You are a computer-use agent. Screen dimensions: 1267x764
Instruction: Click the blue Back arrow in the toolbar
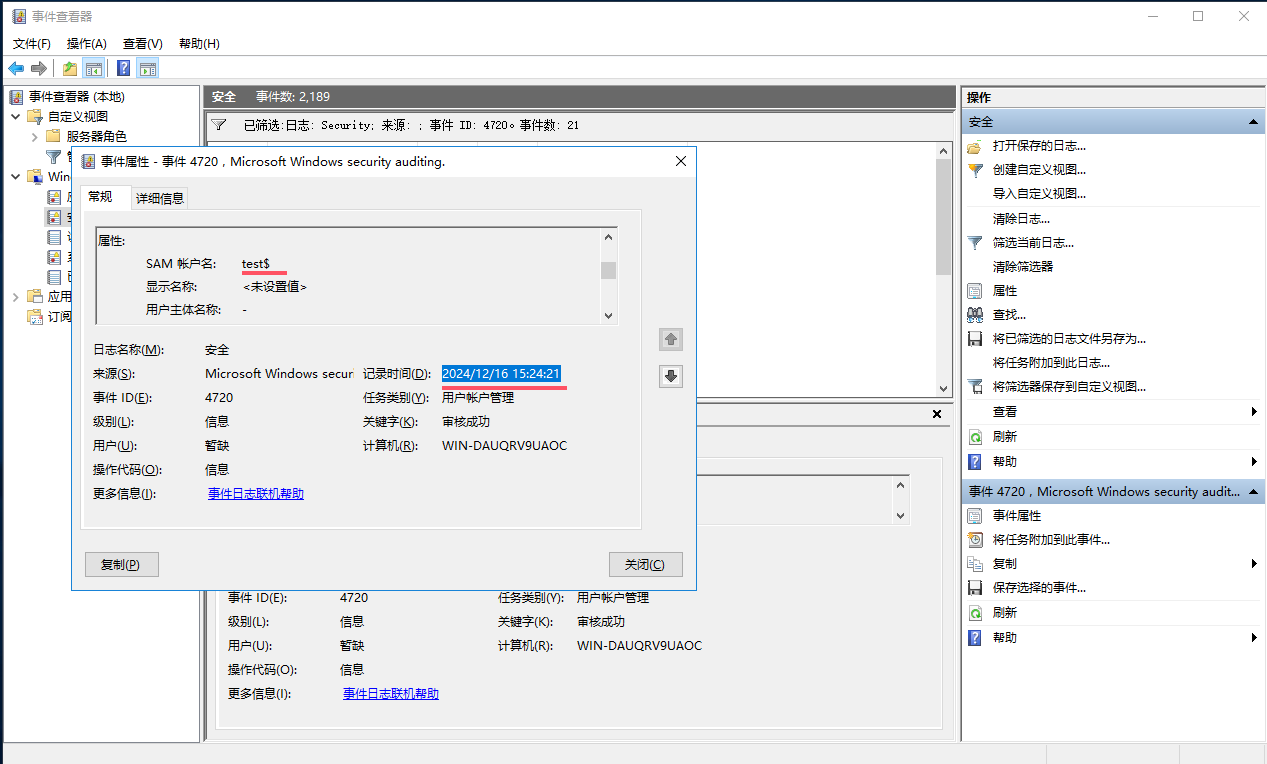click(16, 68)
